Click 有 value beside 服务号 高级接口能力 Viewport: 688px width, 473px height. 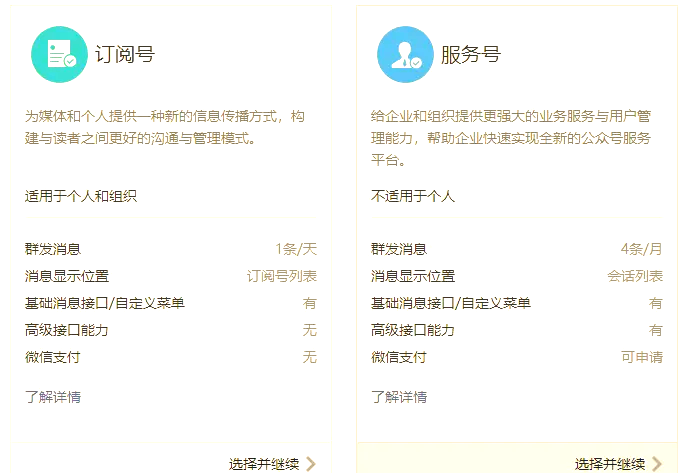coord(656,330)
